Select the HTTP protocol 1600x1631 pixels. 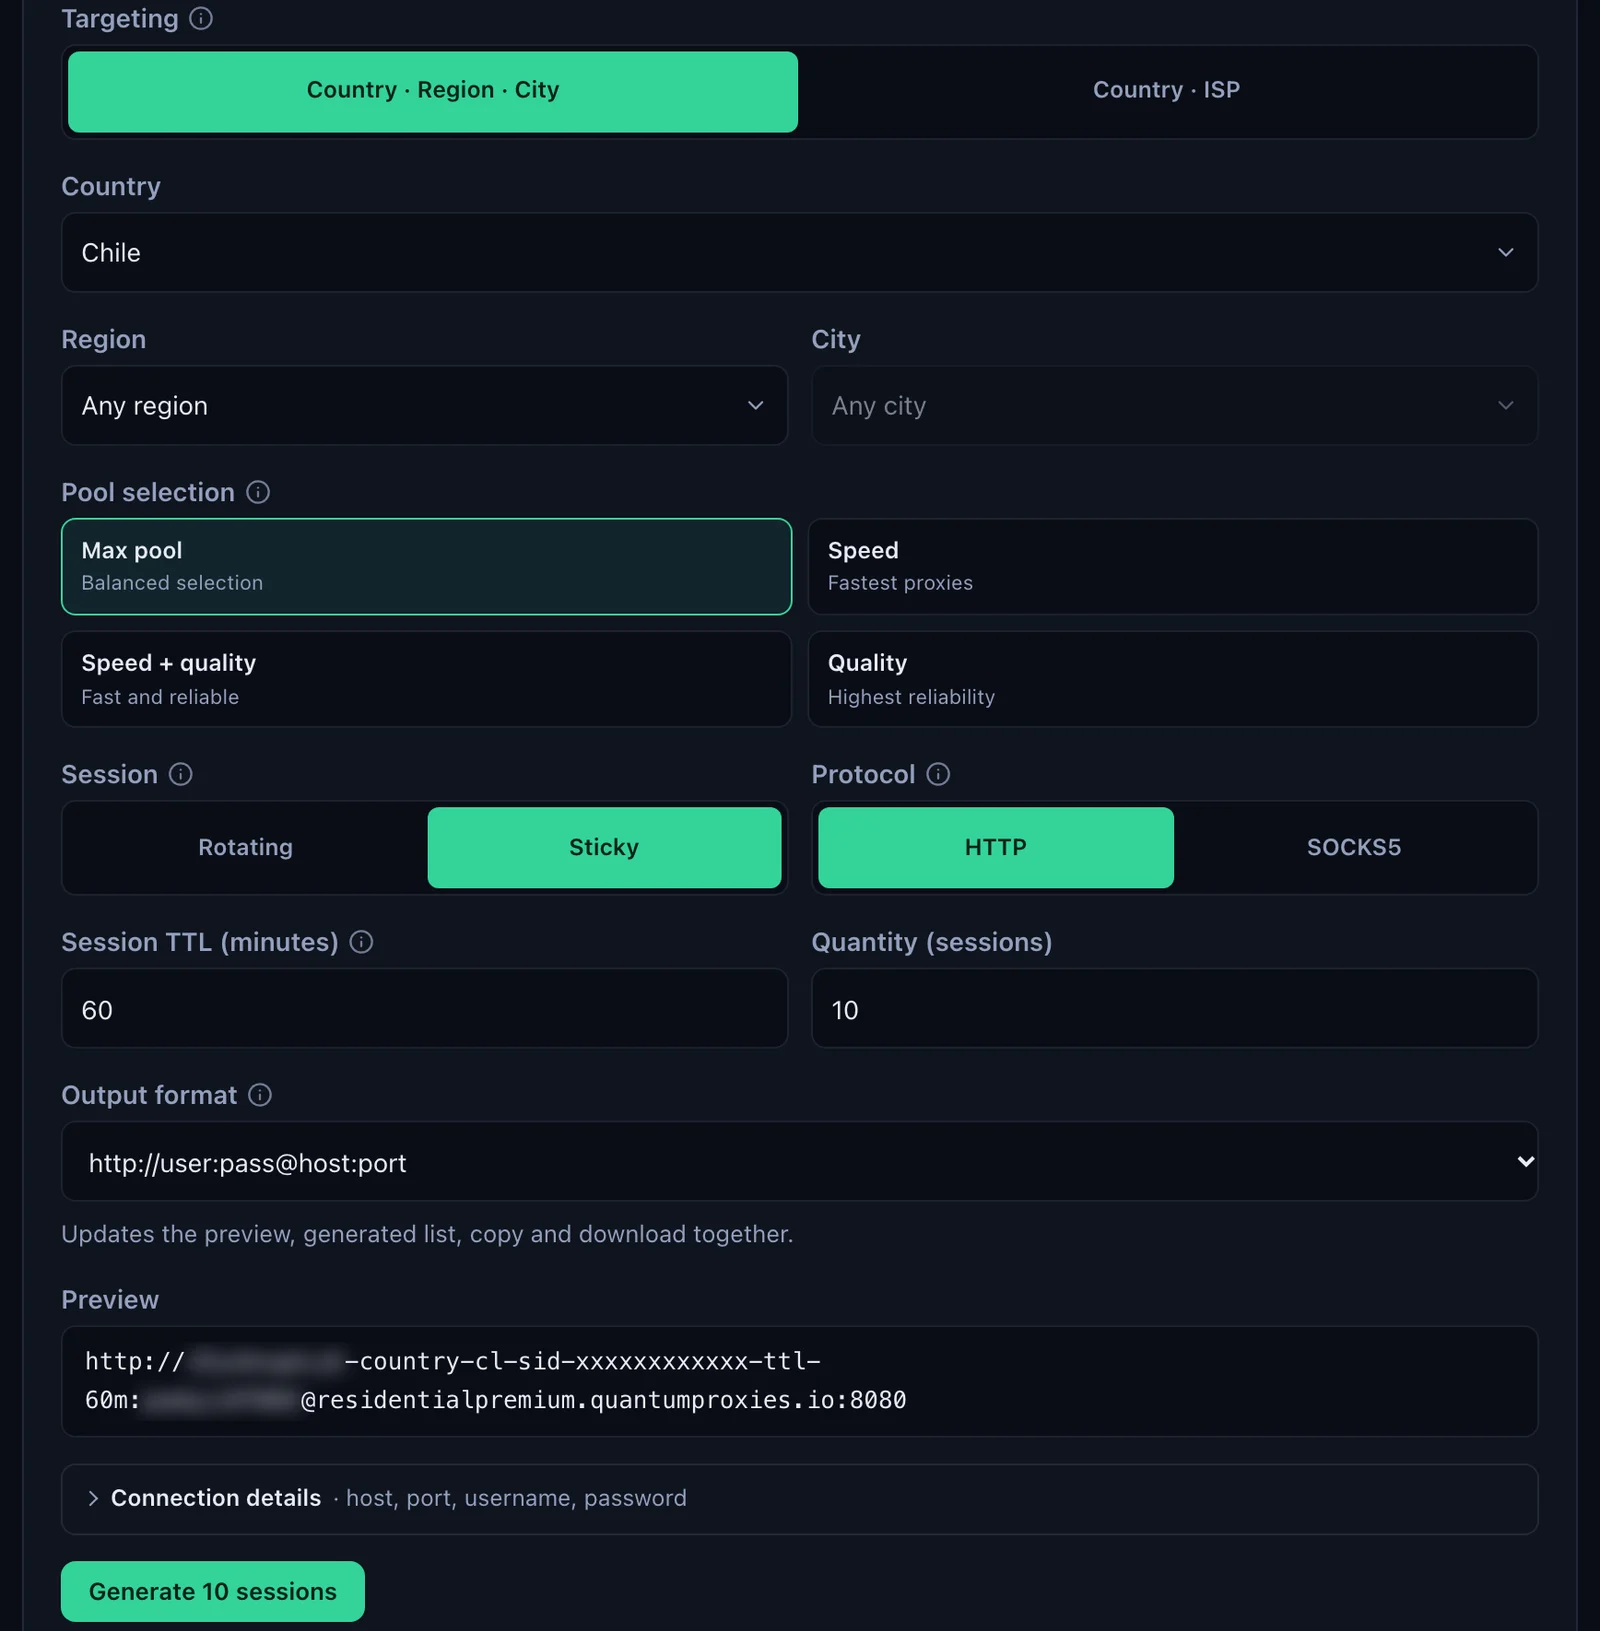click(x=996, y=847)
